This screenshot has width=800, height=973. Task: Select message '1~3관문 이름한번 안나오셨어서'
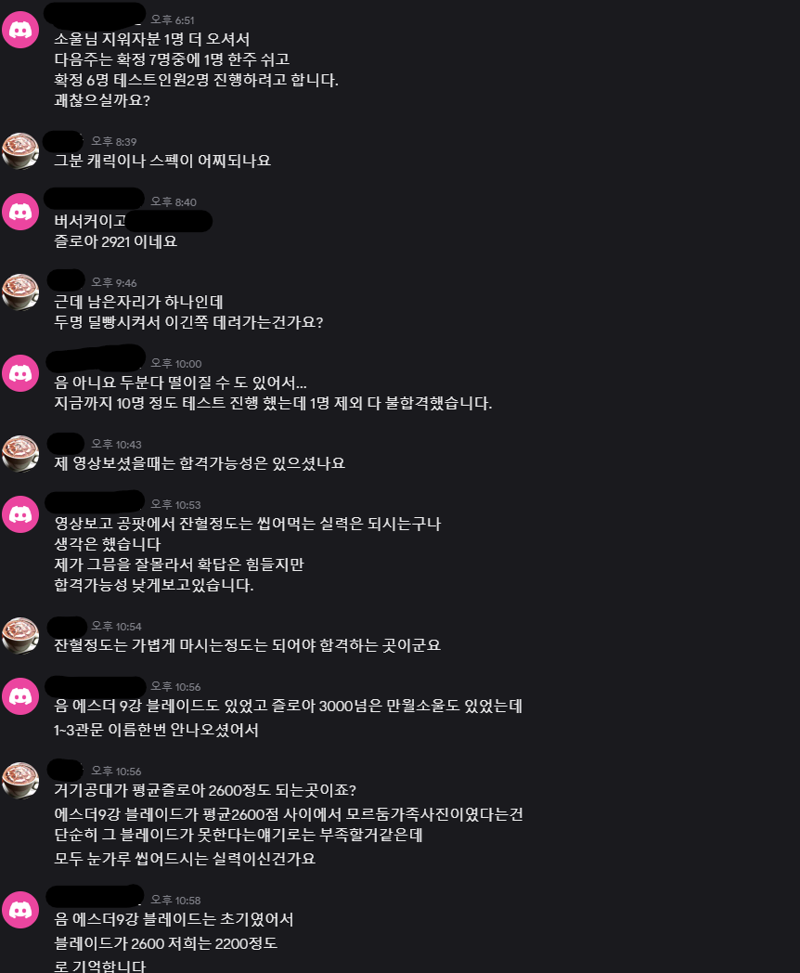156,730
